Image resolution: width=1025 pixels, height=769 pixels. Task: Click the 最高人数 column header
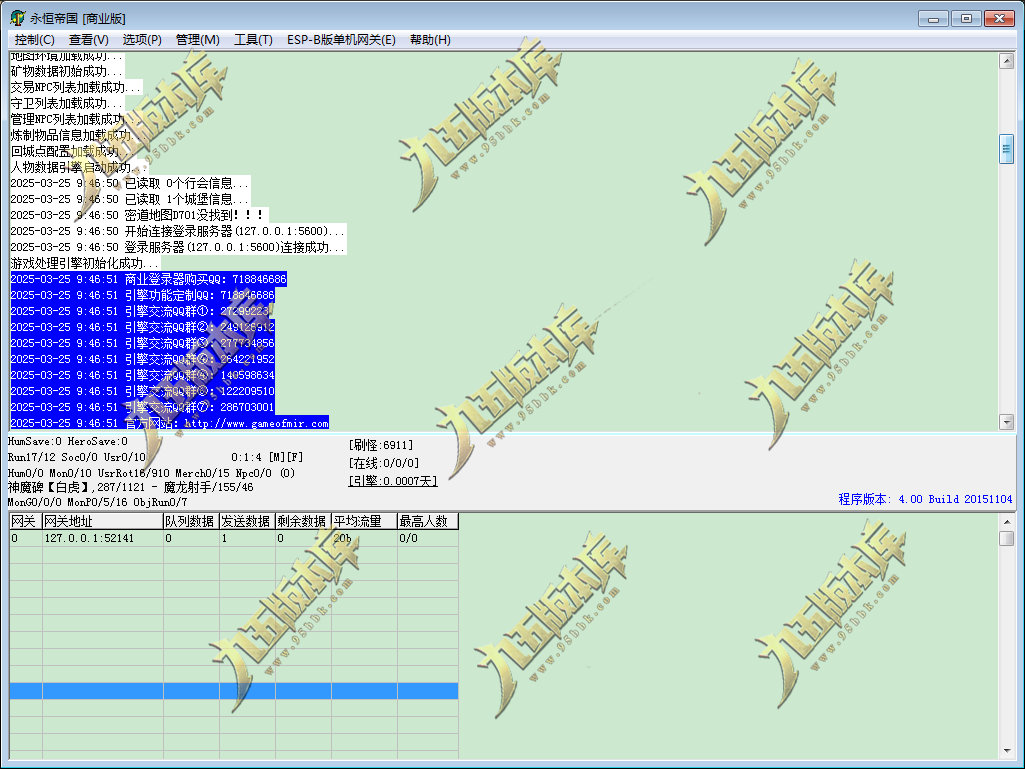pyautogui.click(x=428, y=521)
